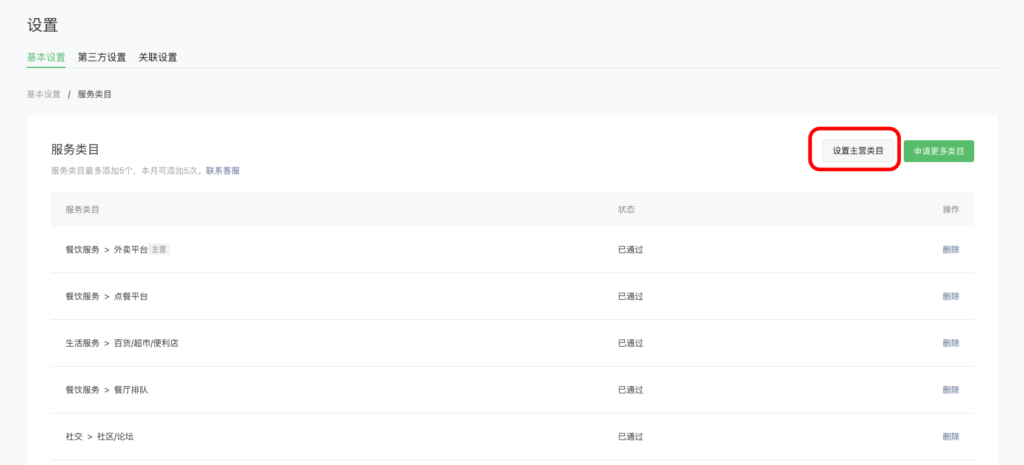Delete the 百货/超市/便利店 category
Image resolution: width=1024 pixels, height=465 pixels.
pyautogui.click(x=950, y=343)
